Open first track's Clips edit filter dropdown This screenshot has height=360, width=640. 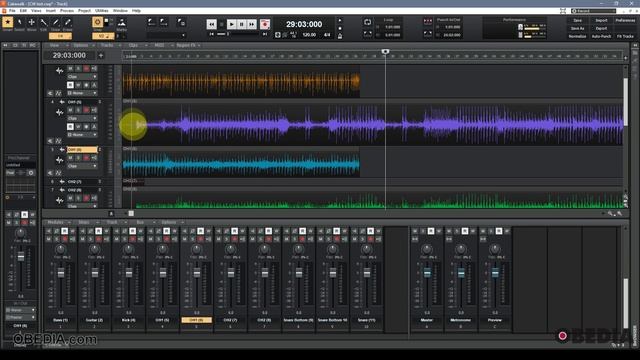82,77
